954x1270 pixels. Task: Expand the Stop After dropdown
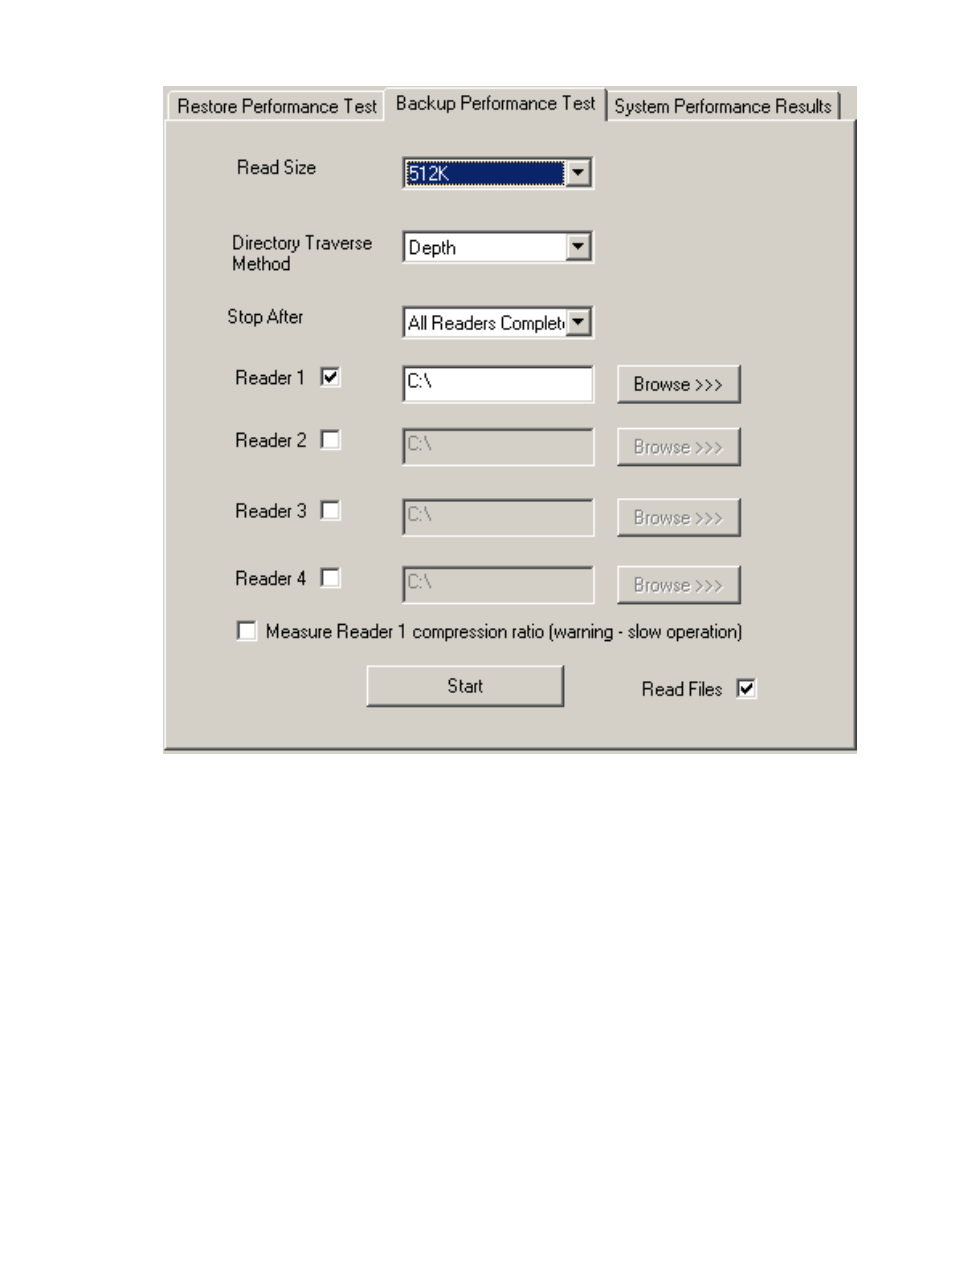click(578, 322)
